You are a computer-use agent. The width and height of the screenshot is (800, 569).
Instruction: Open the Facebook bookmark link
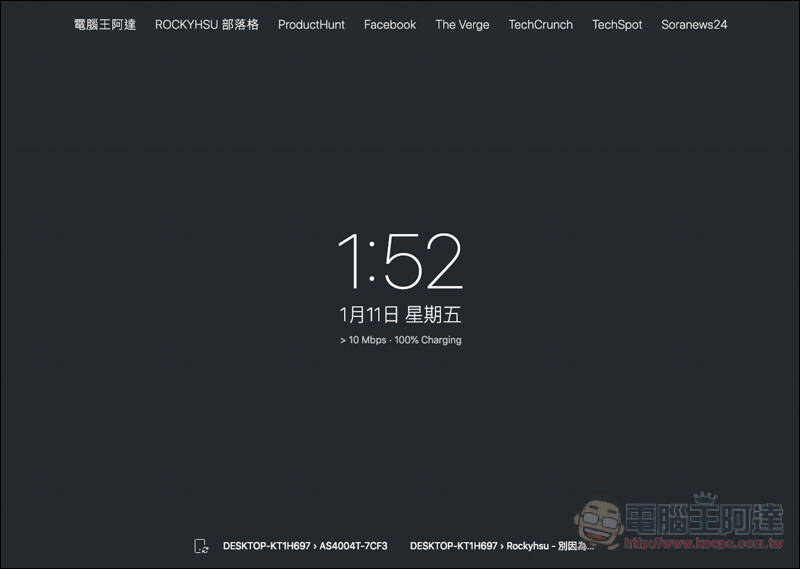(x=390, y=24)
